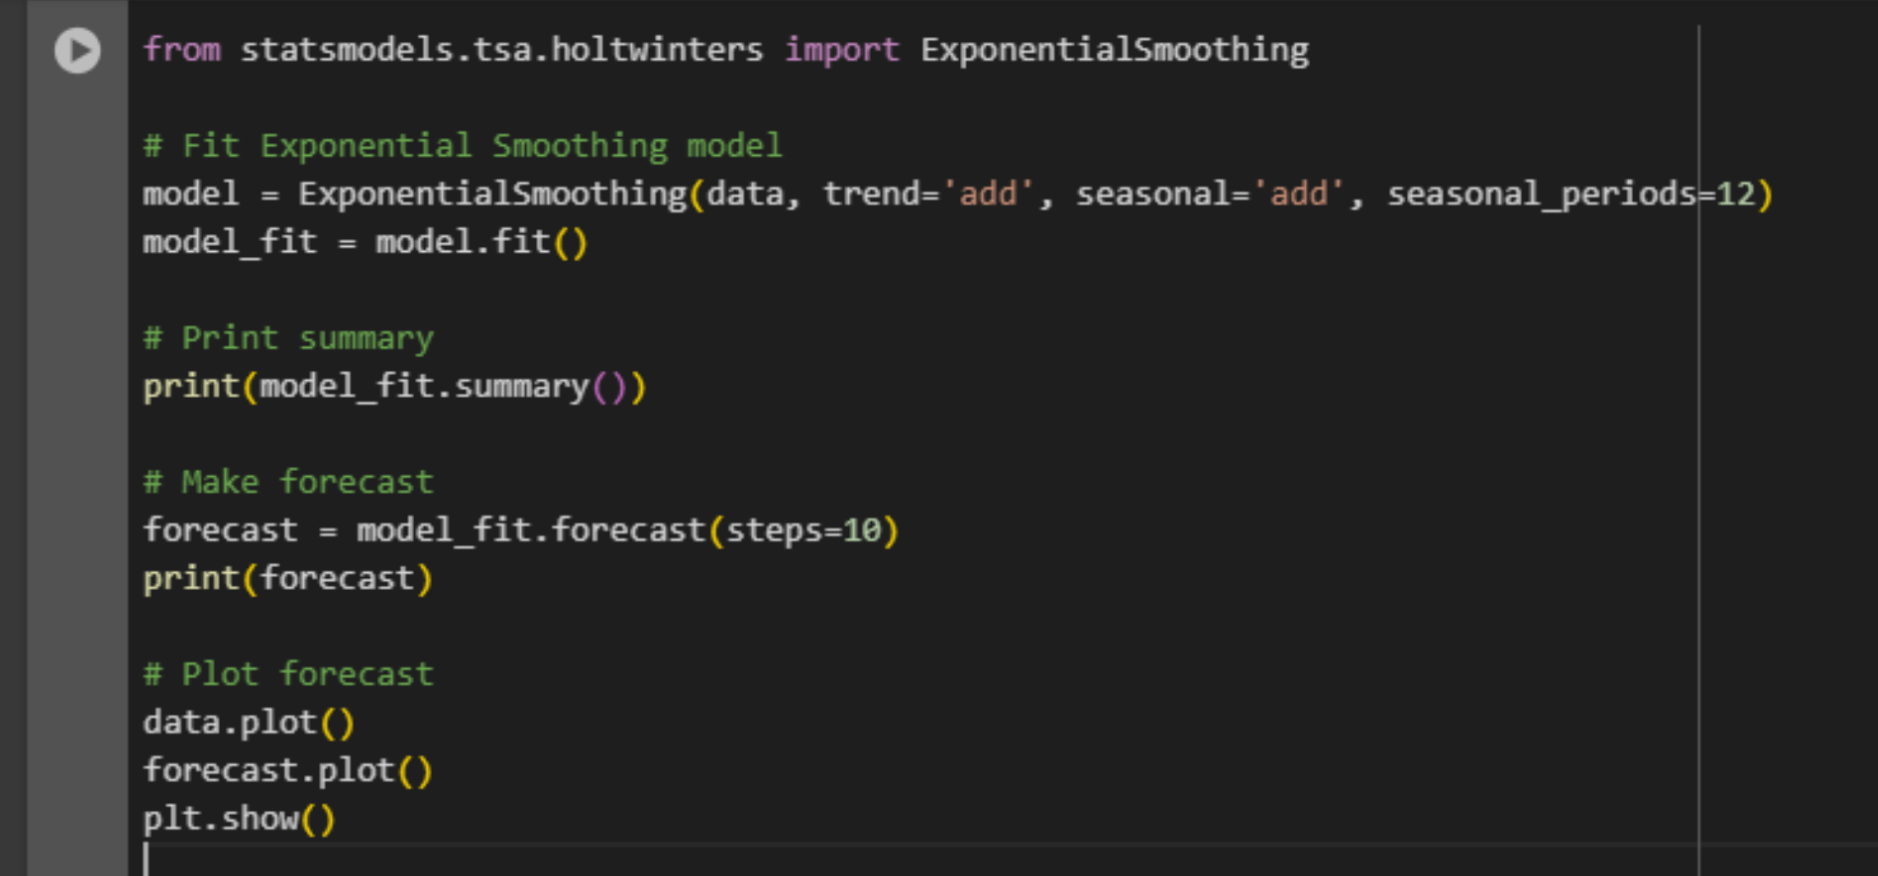This screenshot has height=876, width=1878.
Task: Place cursor on statsmodels.tsa.holtwinters module path
Action: pyautogui.click(x=500, y=50)
